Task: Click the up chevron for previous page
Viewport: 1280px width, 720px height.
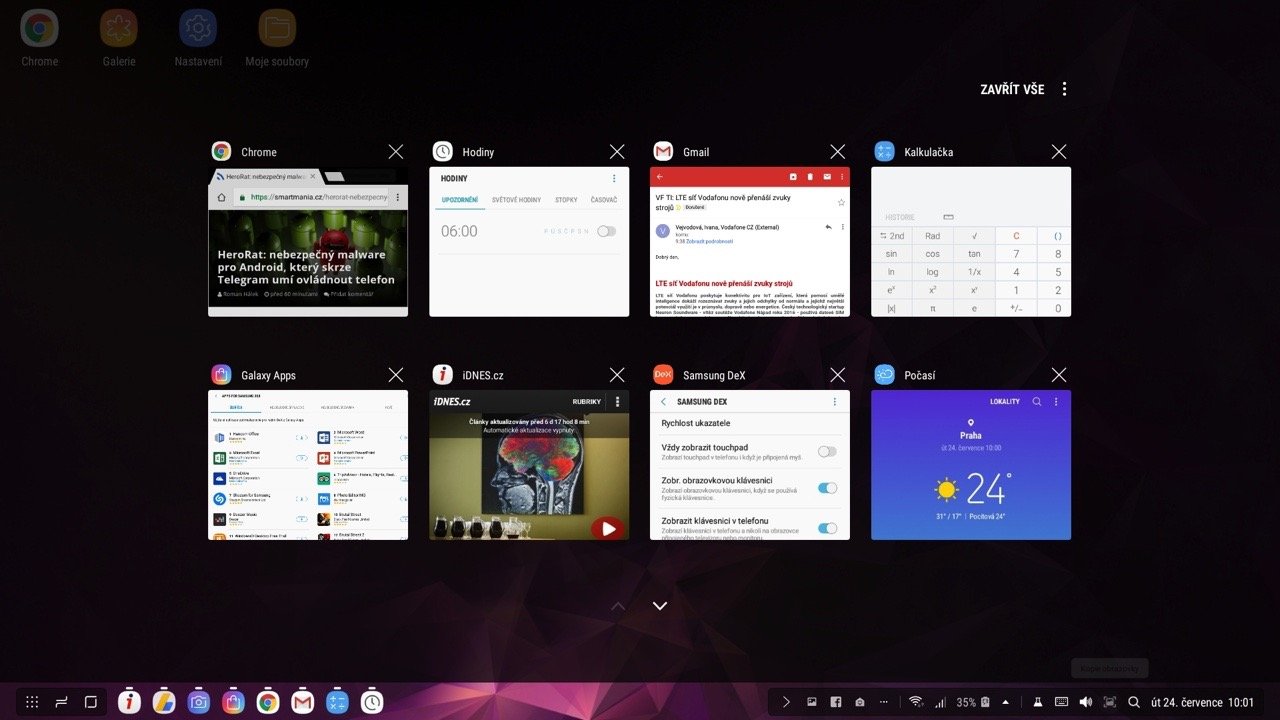Action: pos(618,605)
